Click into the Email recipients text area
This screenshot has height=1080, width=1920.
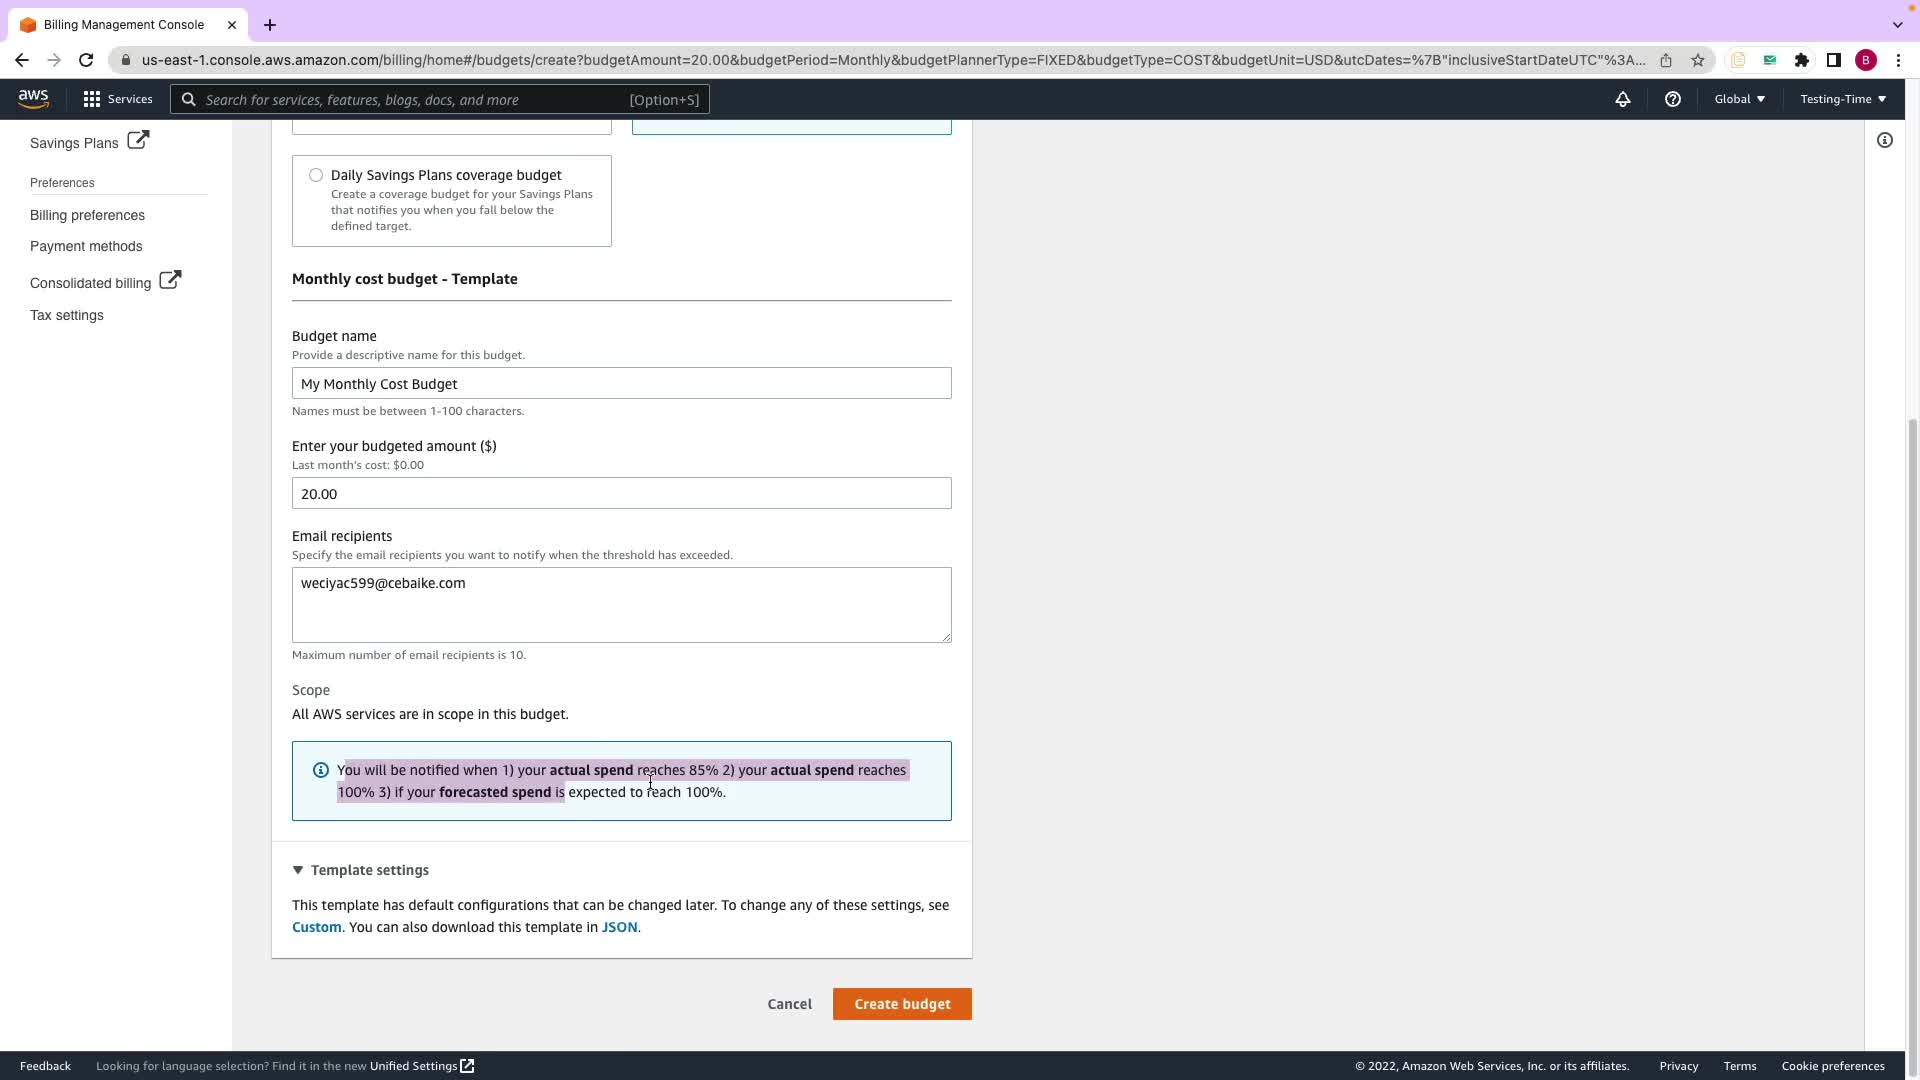coord(621,605)
